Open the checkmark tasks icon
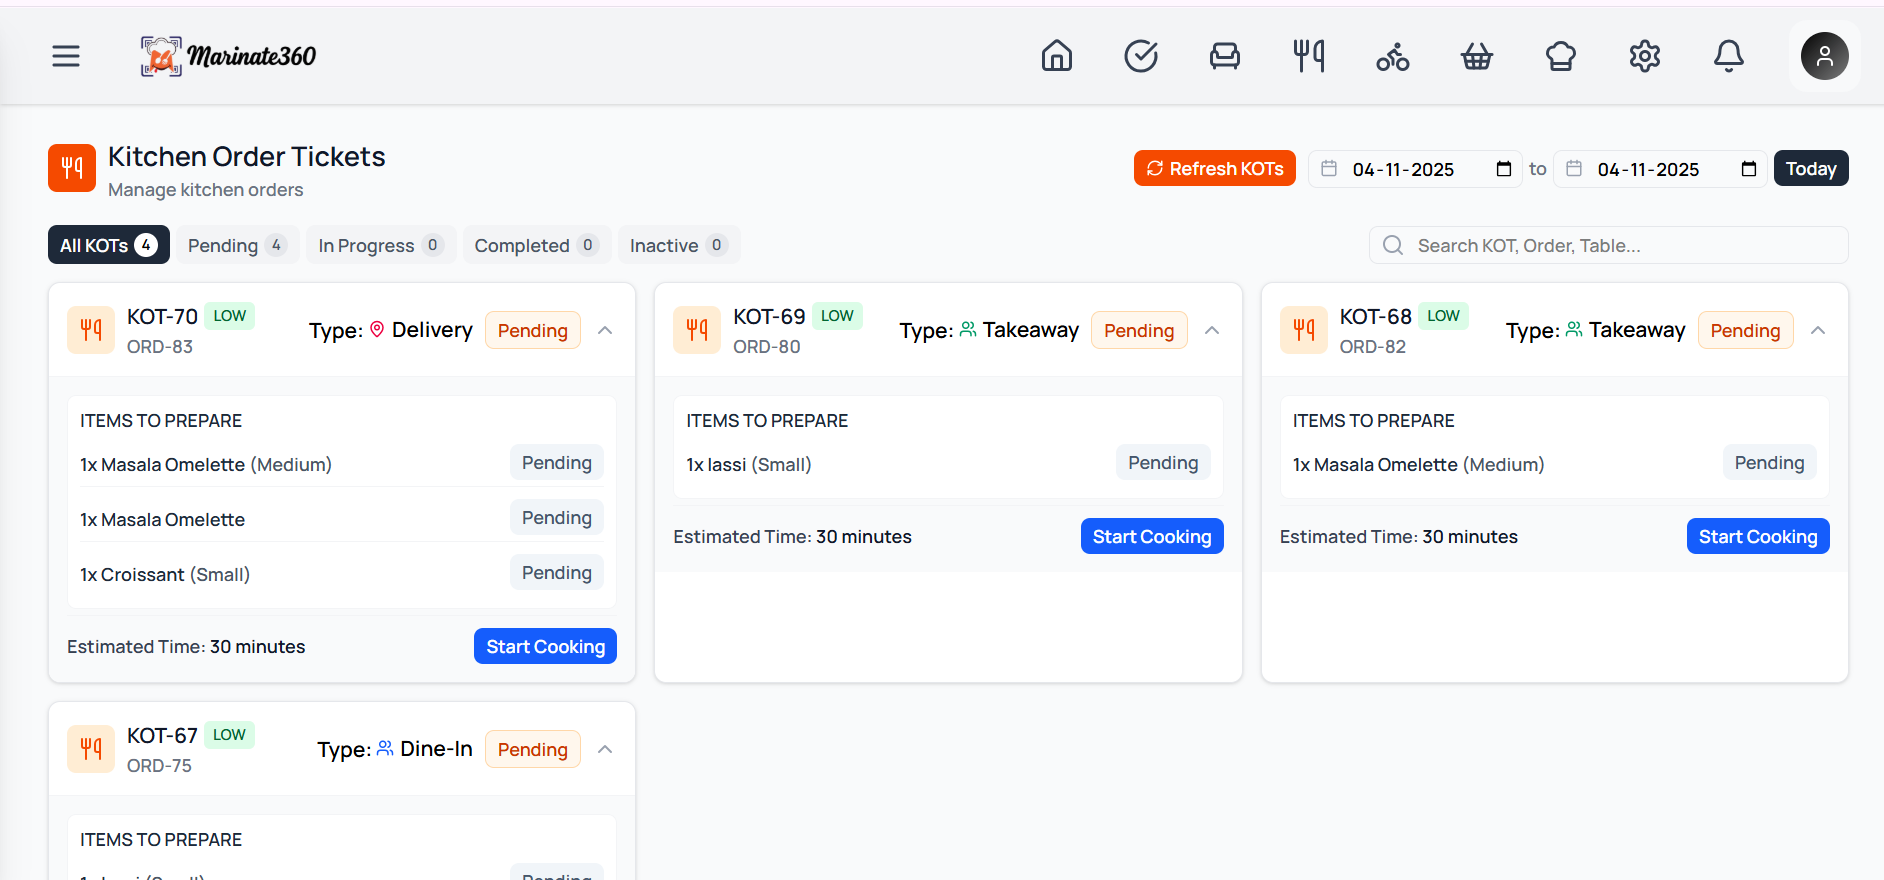 1140,56
